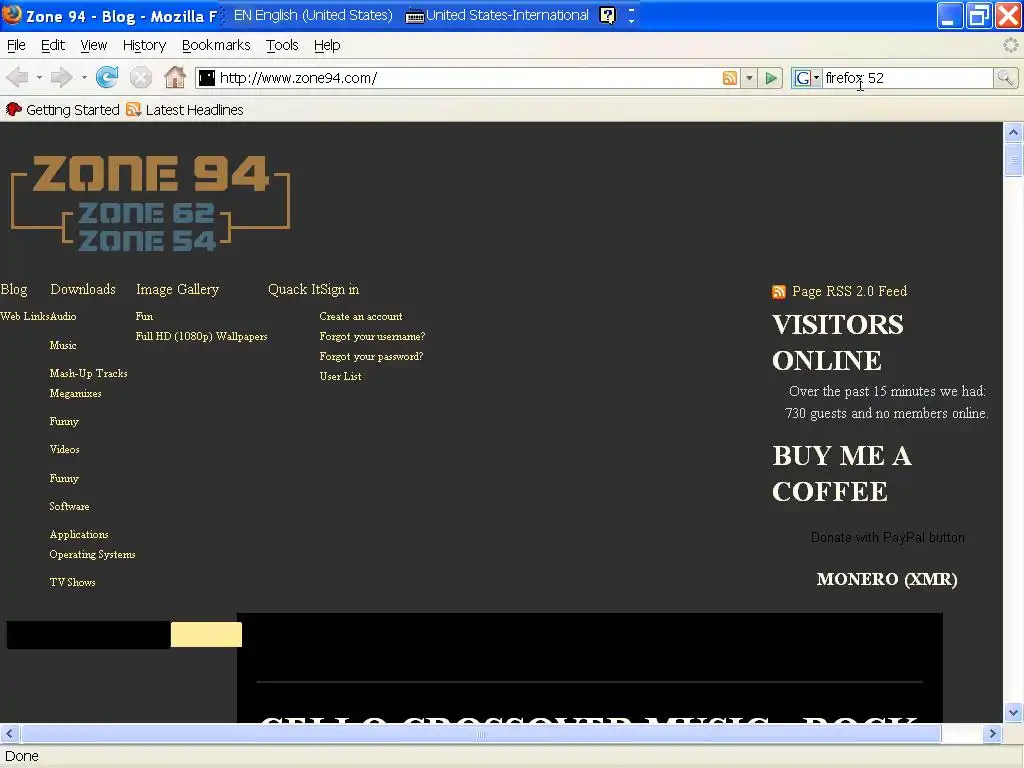This screenshot has height=768, width=1024.
Task: Open the Operating Systems link
Action: pos(92,554)
